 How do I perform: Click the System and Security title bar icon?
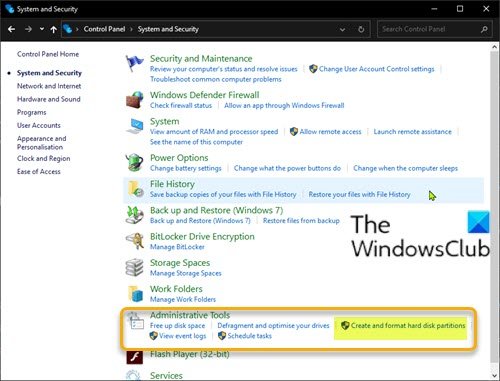click(9, 9)
